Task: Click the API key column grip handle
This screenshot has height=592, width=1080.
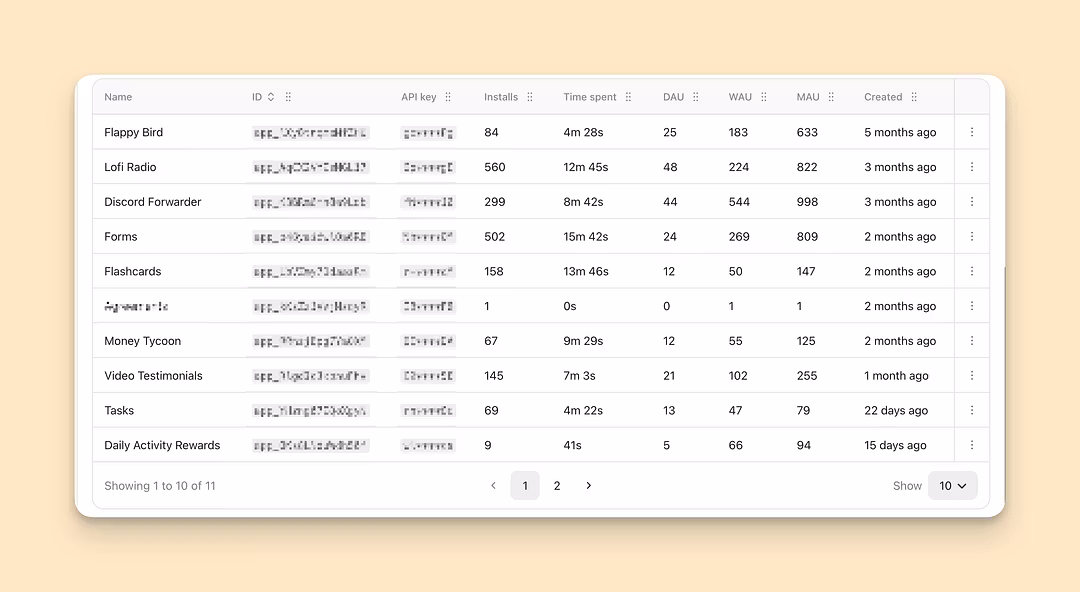Action: [448, 97]
